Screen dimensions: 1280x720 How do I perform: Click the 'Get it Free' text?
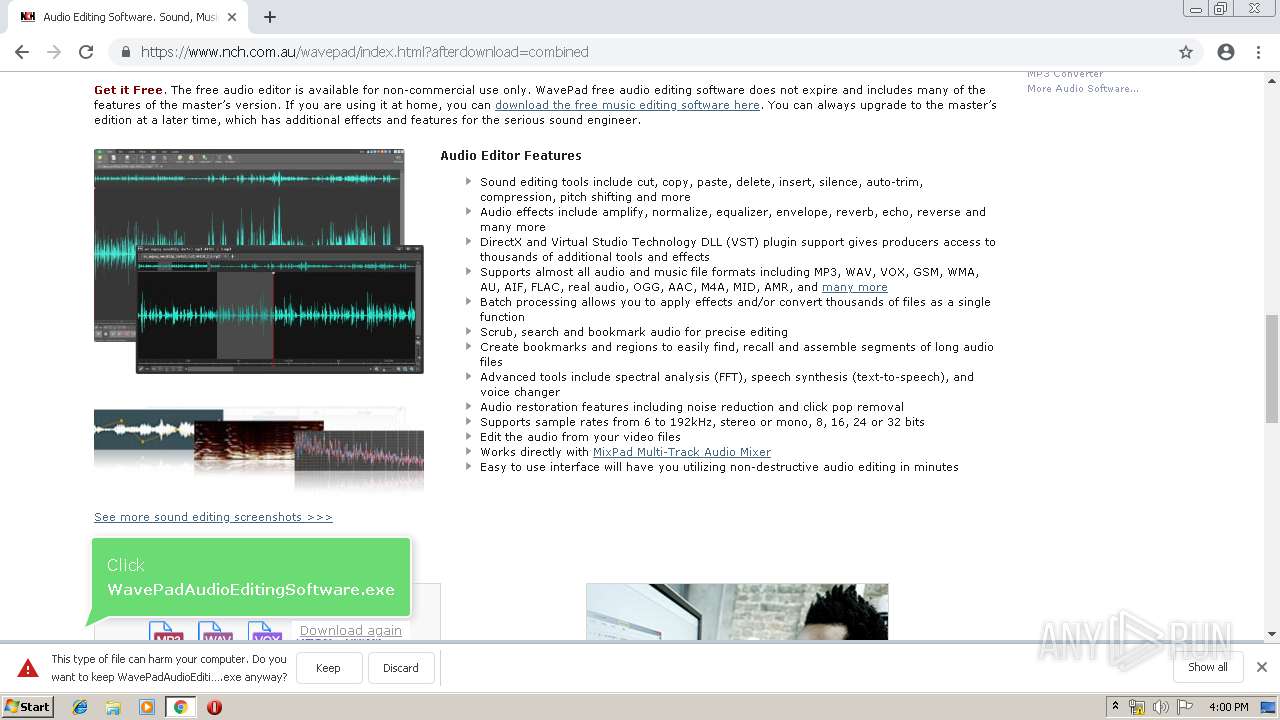(x=128, y=90)
